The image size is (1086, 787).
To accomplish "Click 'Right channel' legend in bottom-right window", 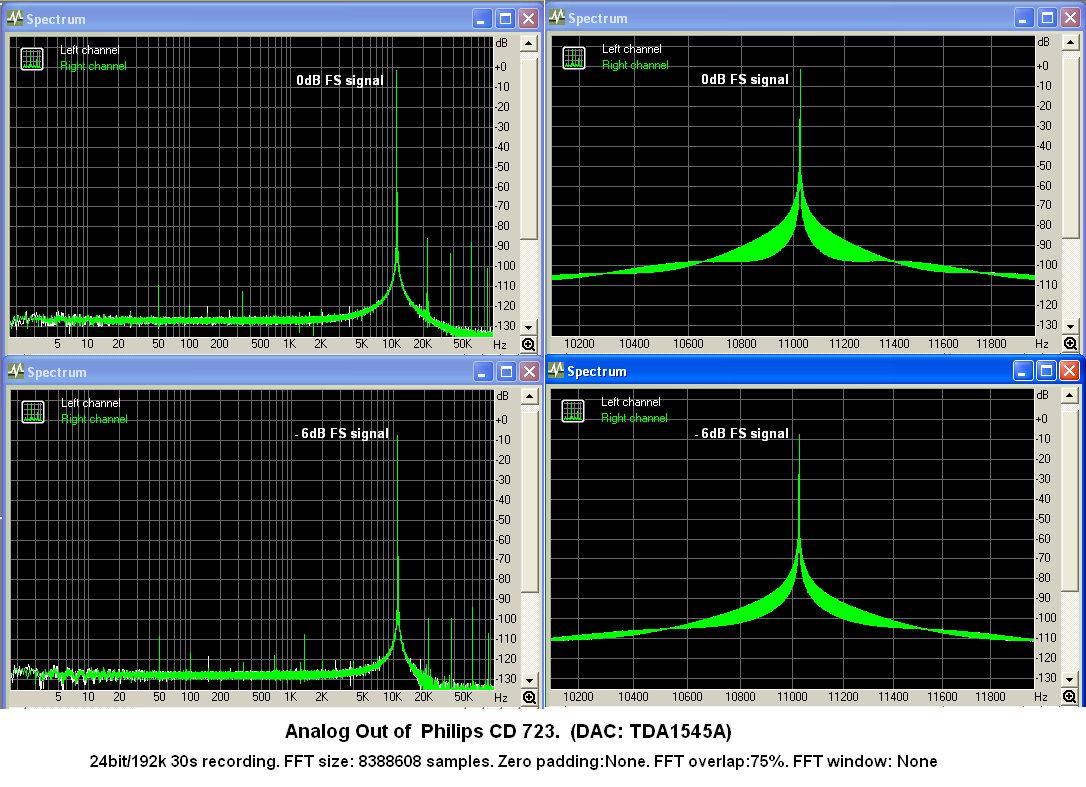I will click(x=634, y=418).
